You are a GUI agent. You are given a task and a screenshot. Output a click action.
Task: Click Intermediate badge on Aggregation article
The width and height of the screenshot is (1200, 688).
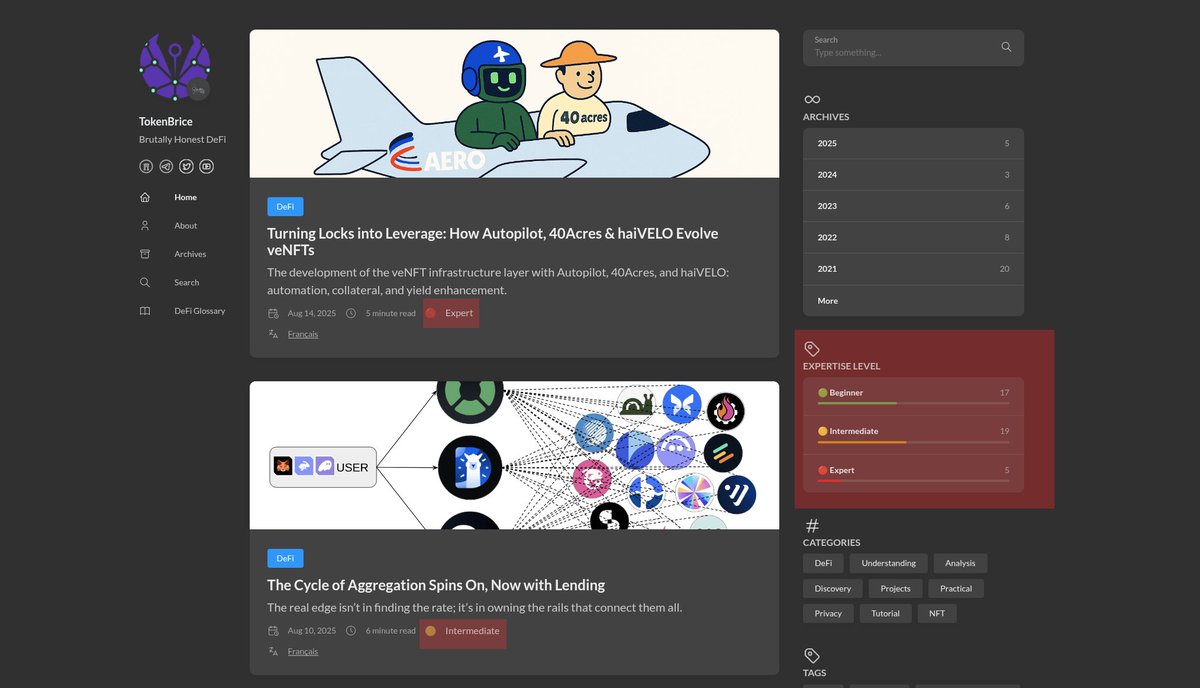point(463,631)
